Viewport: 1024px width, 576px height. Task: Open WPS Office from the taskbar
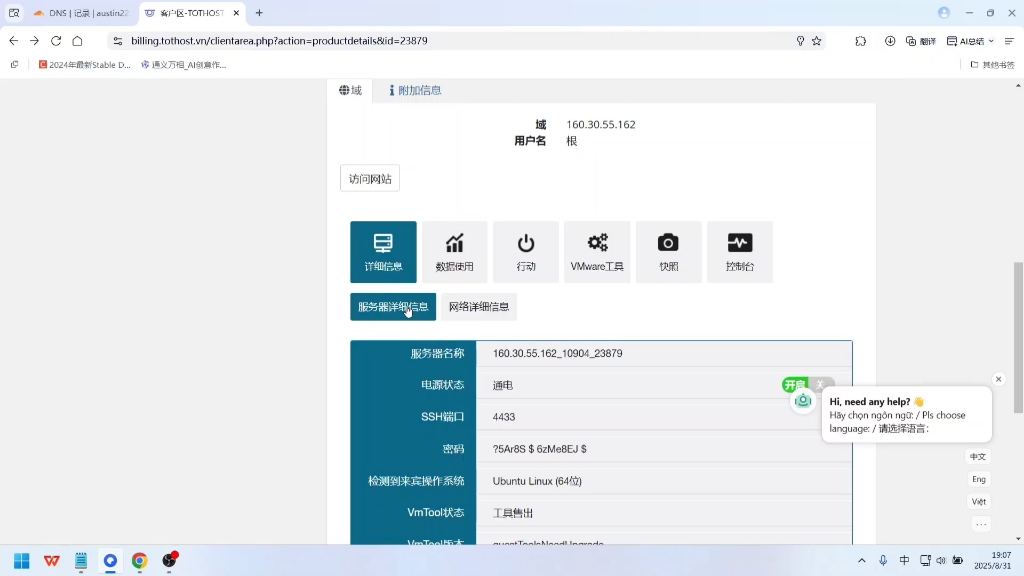coord(52,560)
